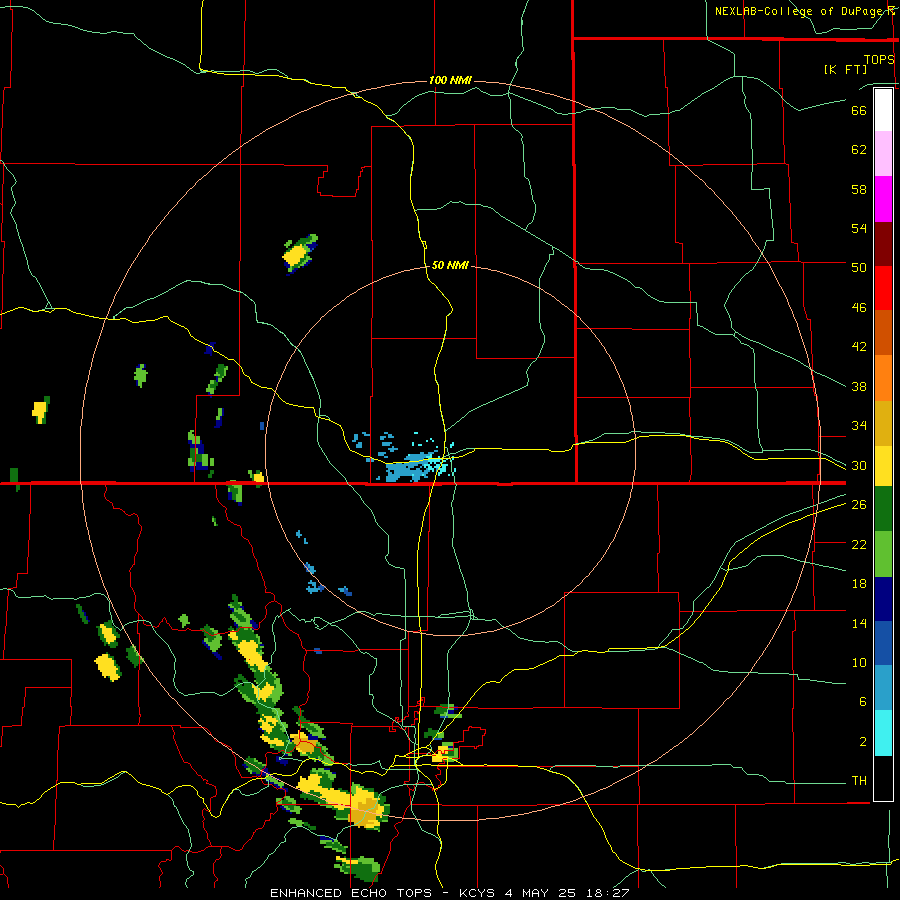Click the '6' legend value
The image size is (900, 900).
[862, 702]
